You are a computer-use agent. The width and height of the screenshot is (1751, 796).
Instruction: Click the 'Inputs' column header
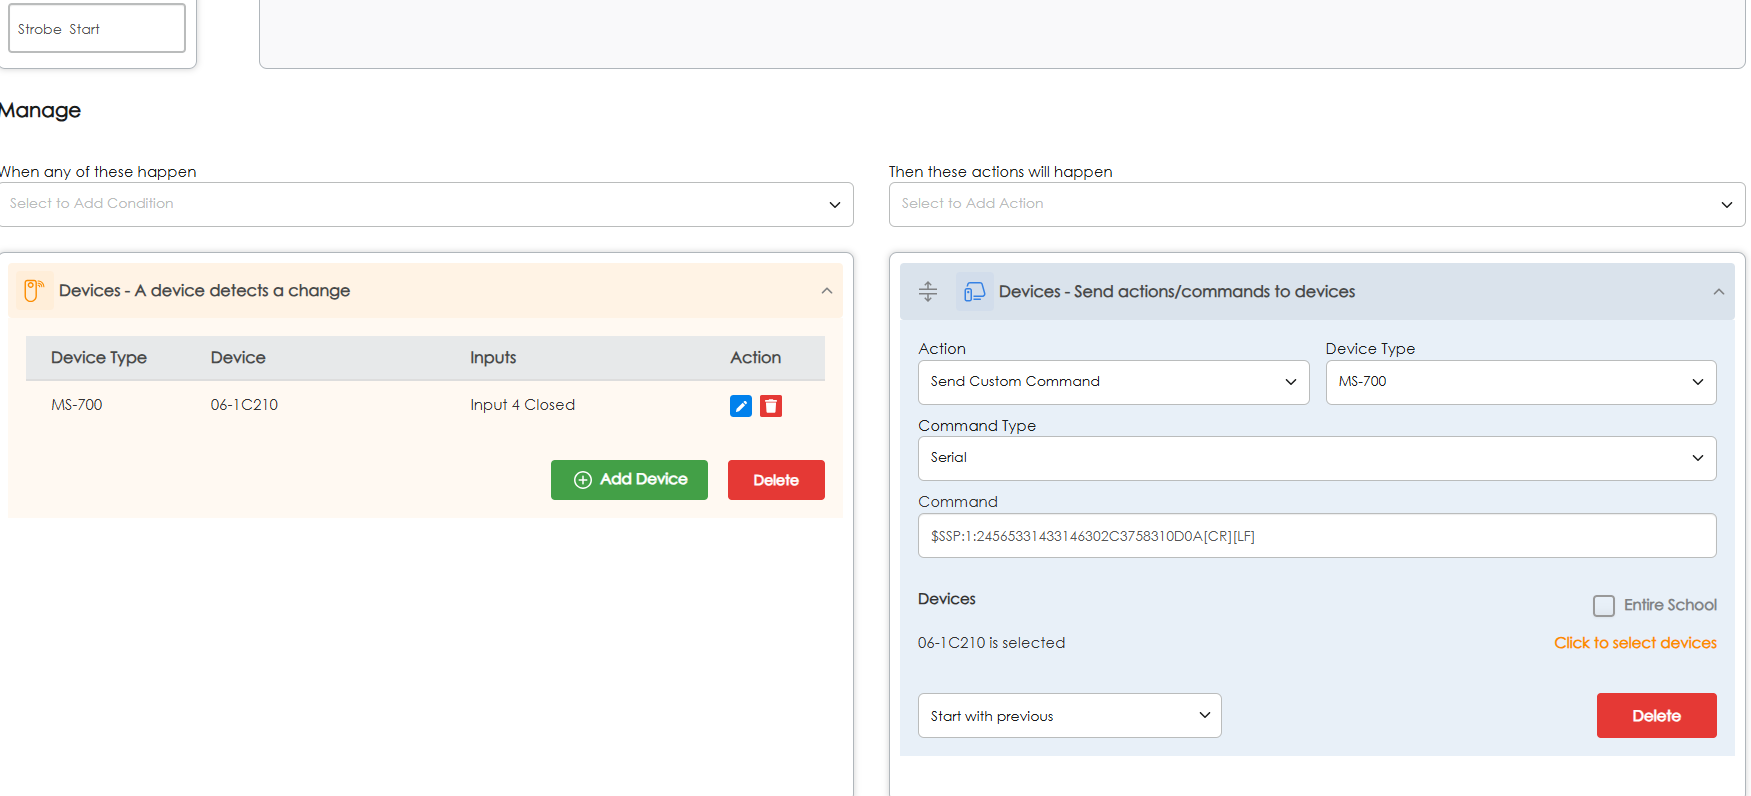point(493,358)
